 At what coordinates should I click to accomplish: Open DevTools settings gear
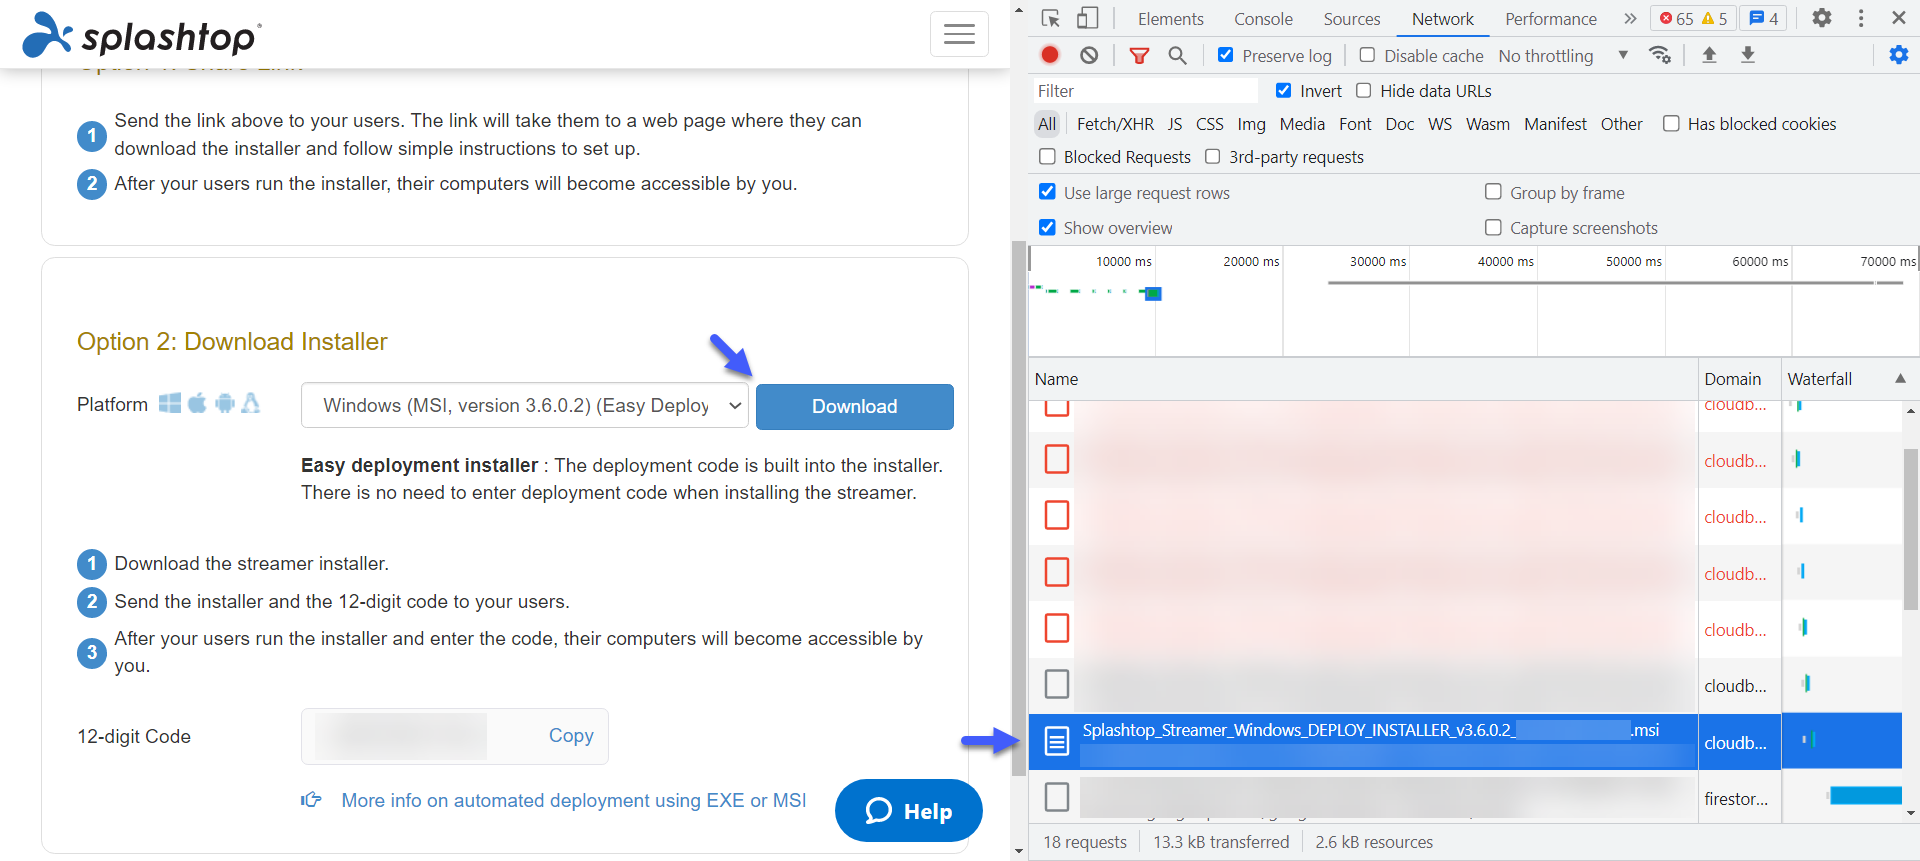[x=1822, y=18]
